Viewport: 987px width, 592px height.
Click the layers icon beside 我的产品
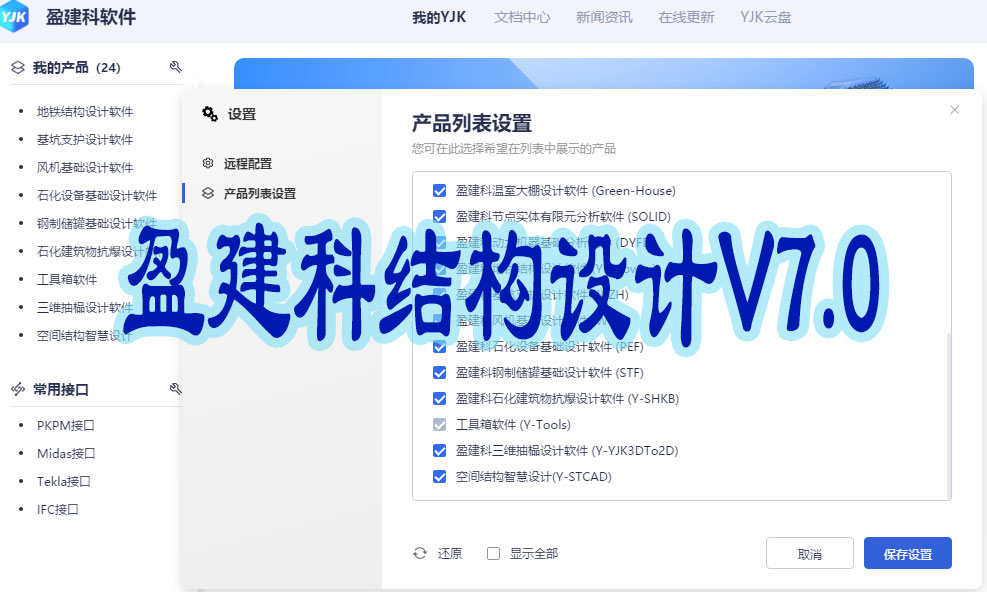(18, 67)
